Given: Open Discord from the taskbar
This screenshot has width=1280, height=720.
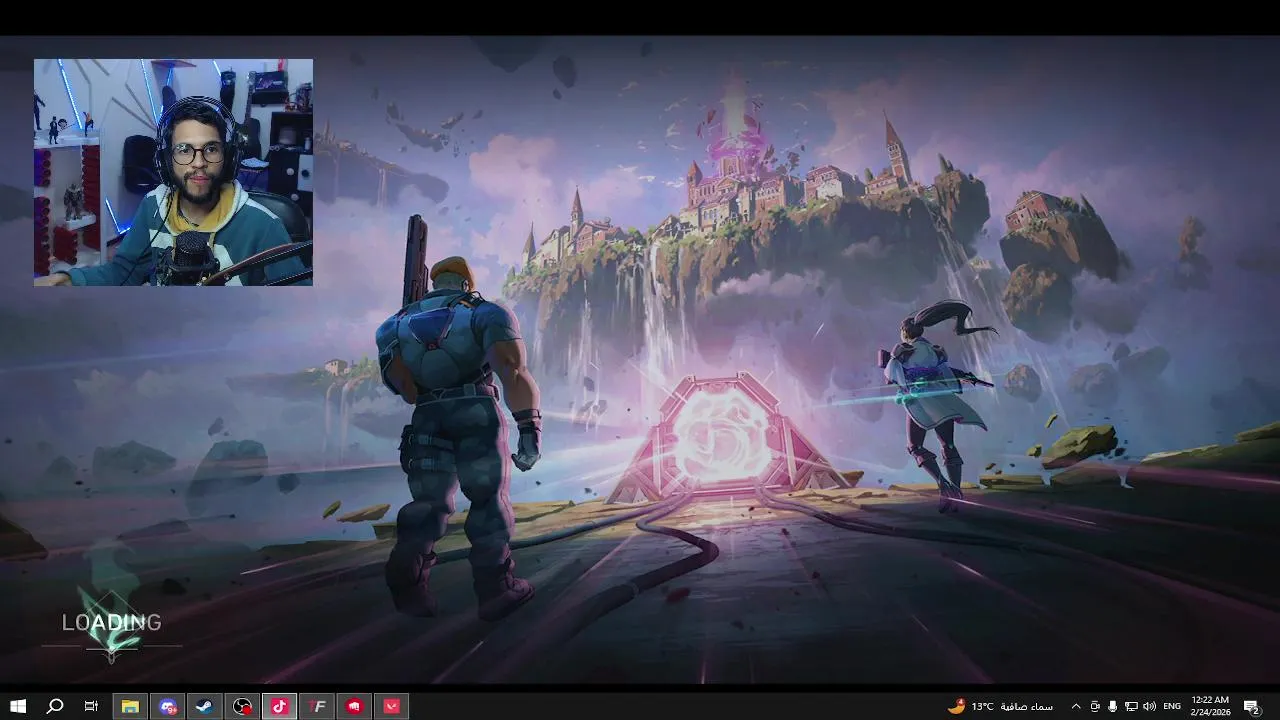Looking at the screenshot, I should 167,706.
